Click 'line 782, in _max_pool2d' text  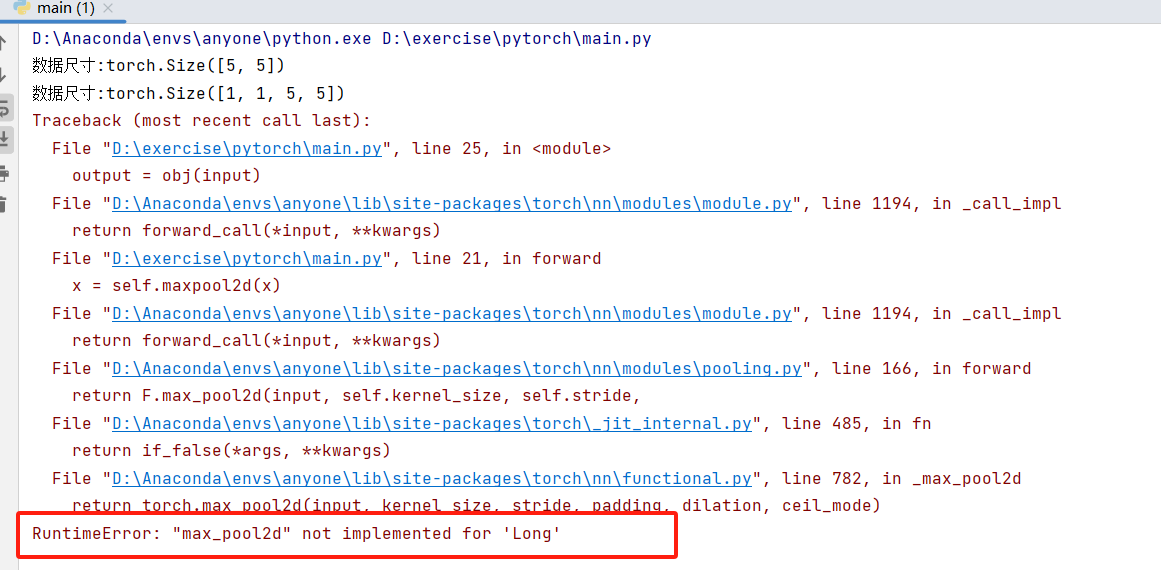point(900,478)
